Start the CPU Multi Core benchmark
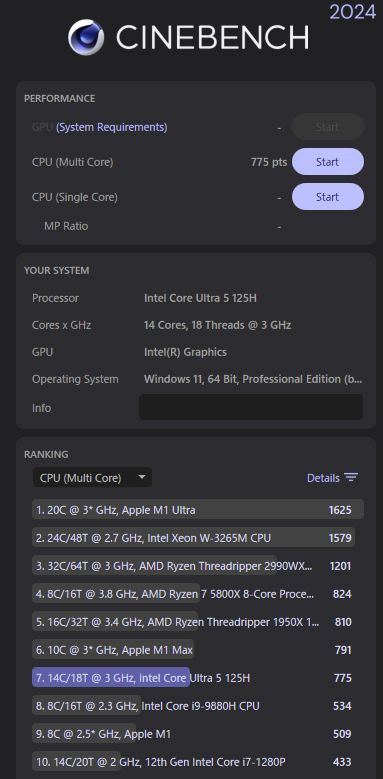This screenshot has width=383, height=779. tap(327, 162)
